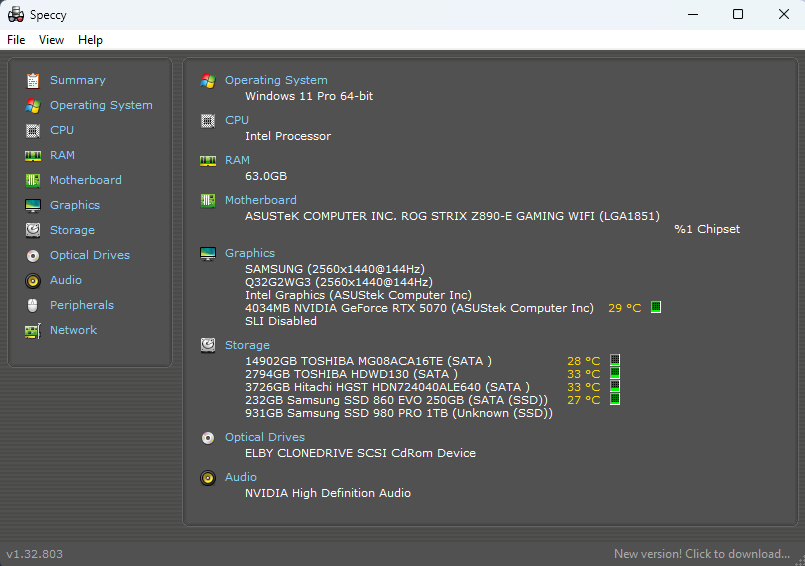
Task: Click the Optical Drives heading link in summary
Action: pos(265,437)
